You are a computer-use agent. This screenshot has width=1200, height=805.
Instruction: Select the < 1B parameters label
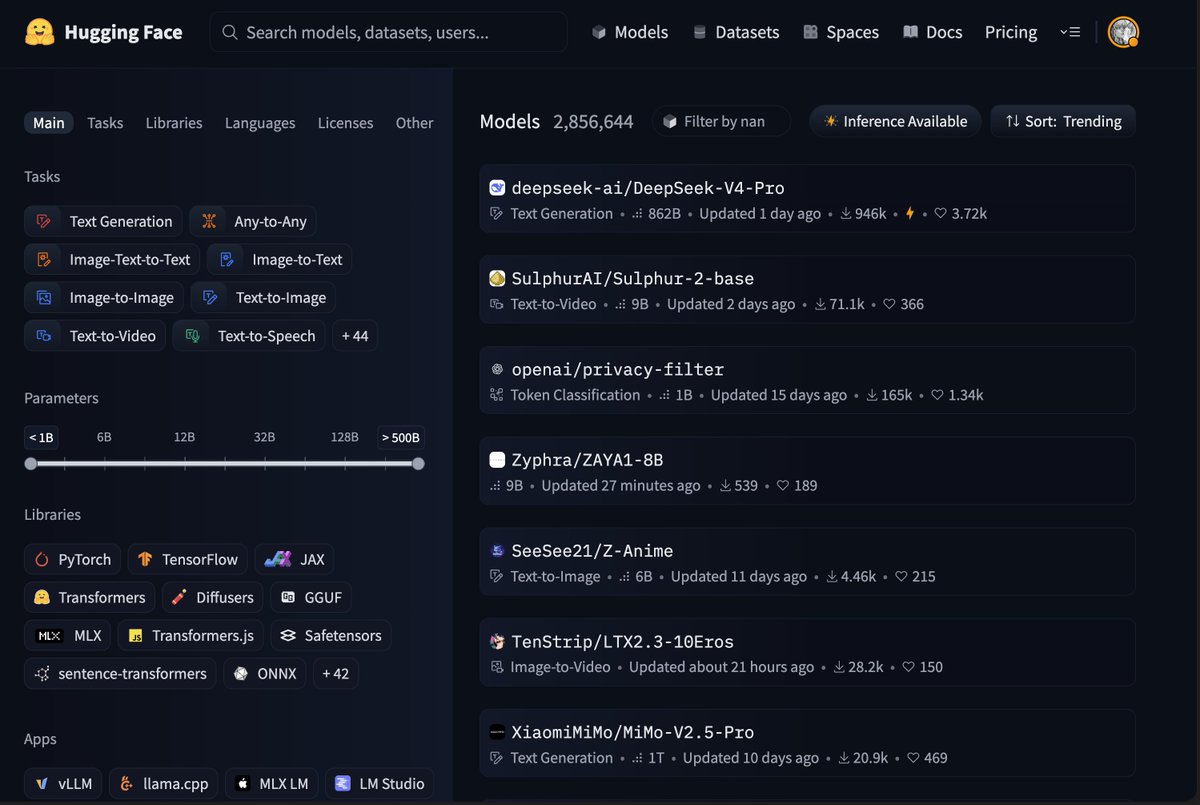click(42, 437)
